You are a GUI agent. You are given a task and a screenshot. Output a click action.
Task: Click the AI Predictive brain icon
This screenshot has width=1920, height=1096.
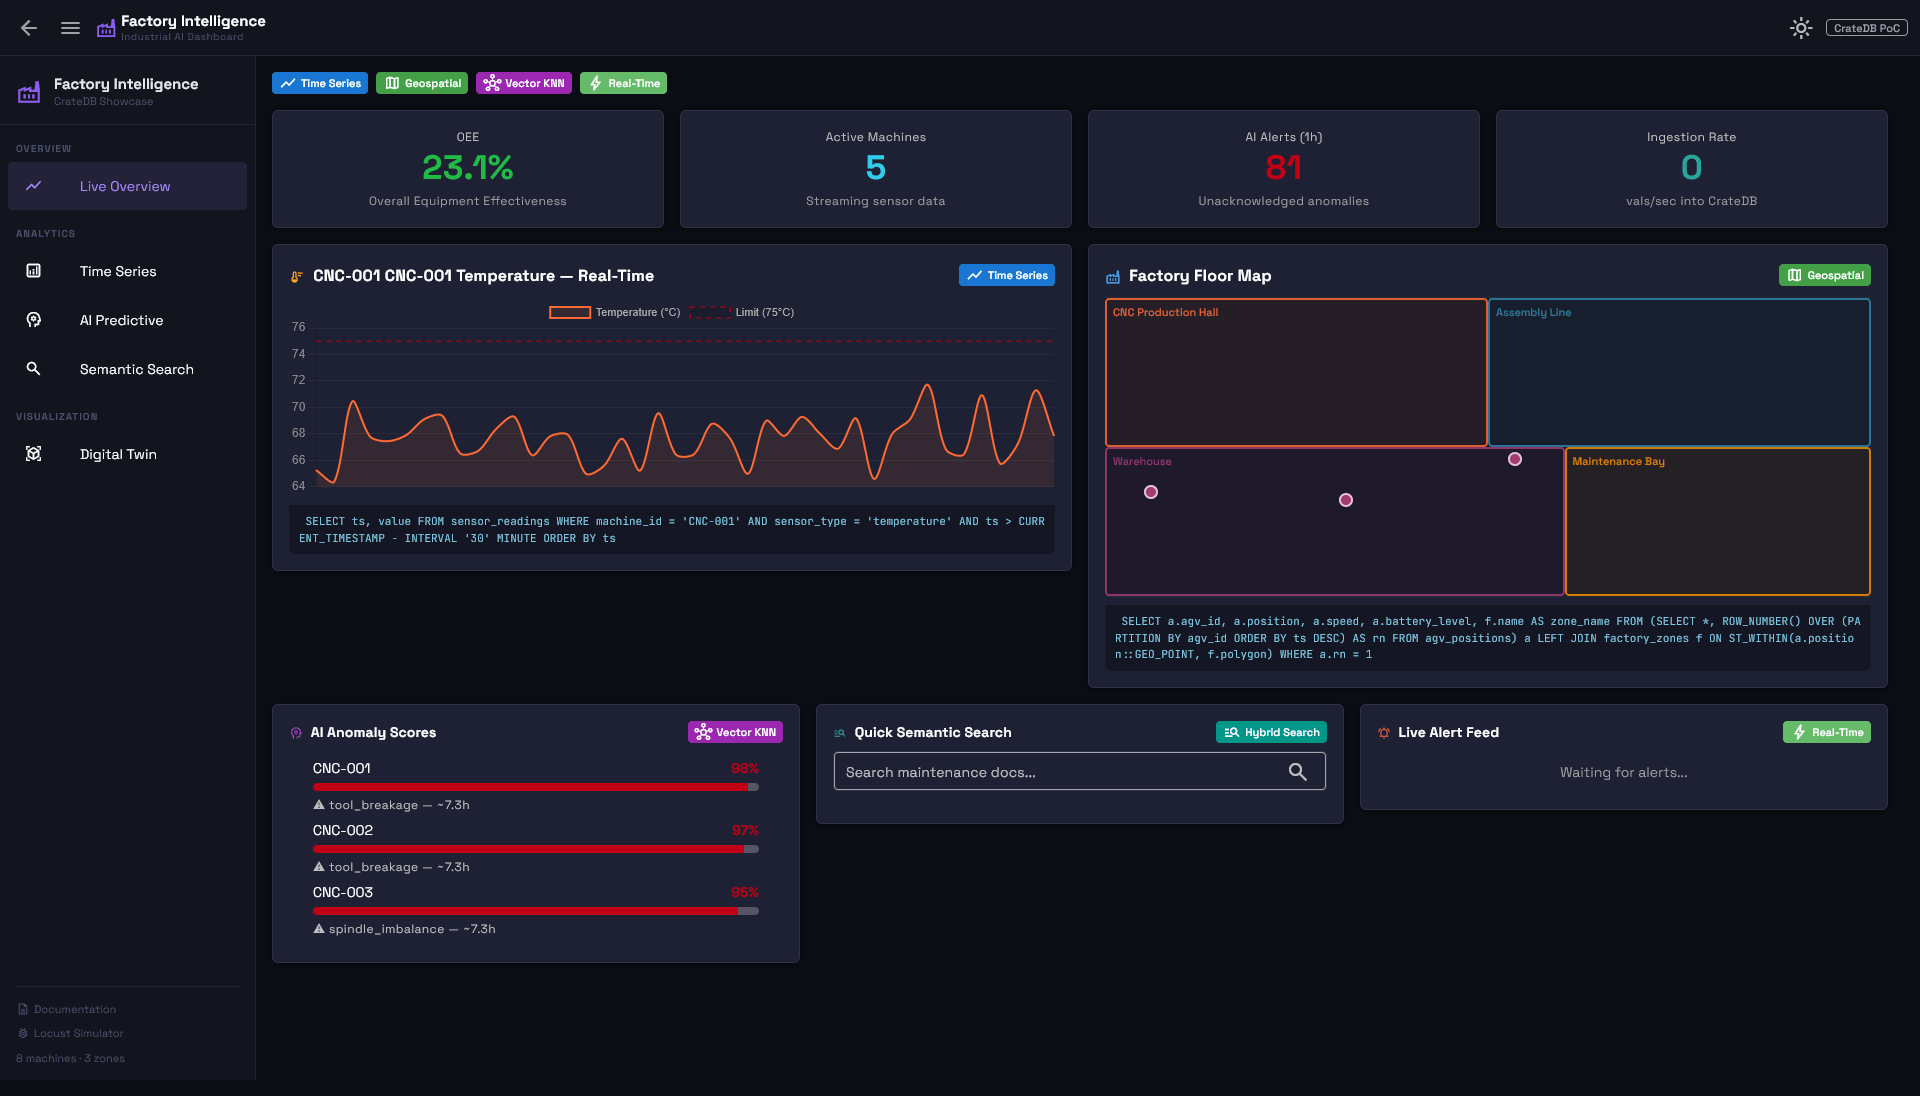point(33,320)
